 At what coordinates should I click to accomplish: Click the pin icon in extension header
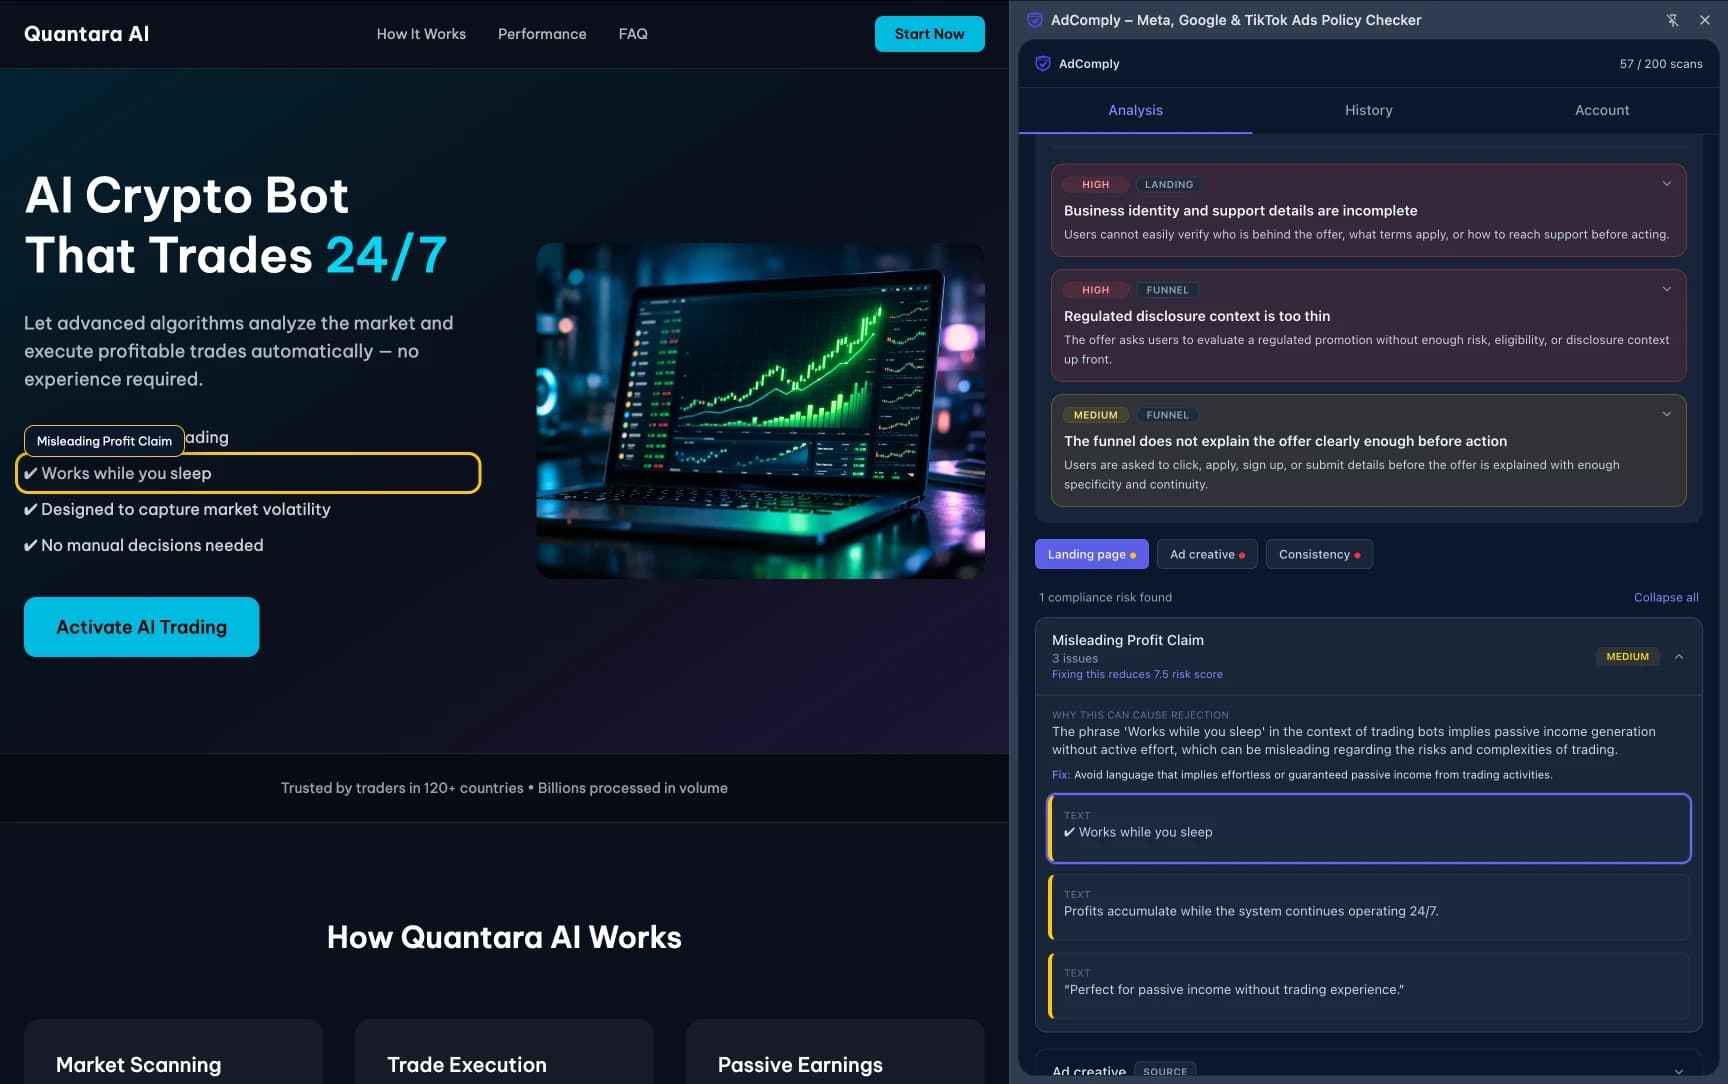[x=1672, y=20]
